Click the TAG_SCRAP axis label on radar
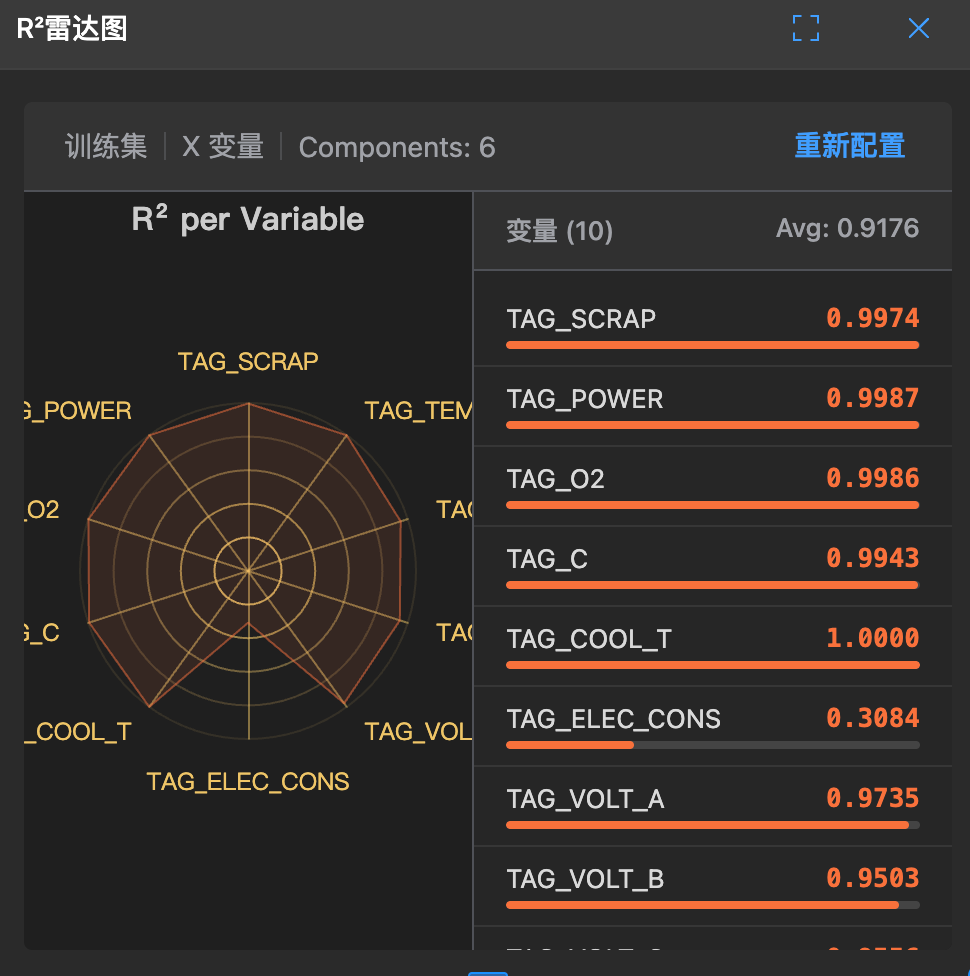 pyautogui.click(x=247, y=362)
